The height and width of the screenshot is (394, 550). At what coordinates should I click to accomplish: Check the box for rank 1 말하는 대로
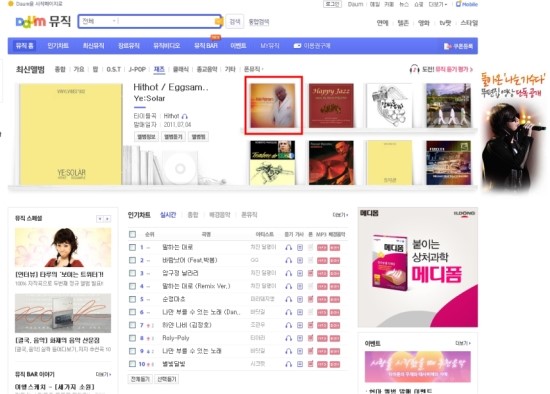(x=132, y=247)
